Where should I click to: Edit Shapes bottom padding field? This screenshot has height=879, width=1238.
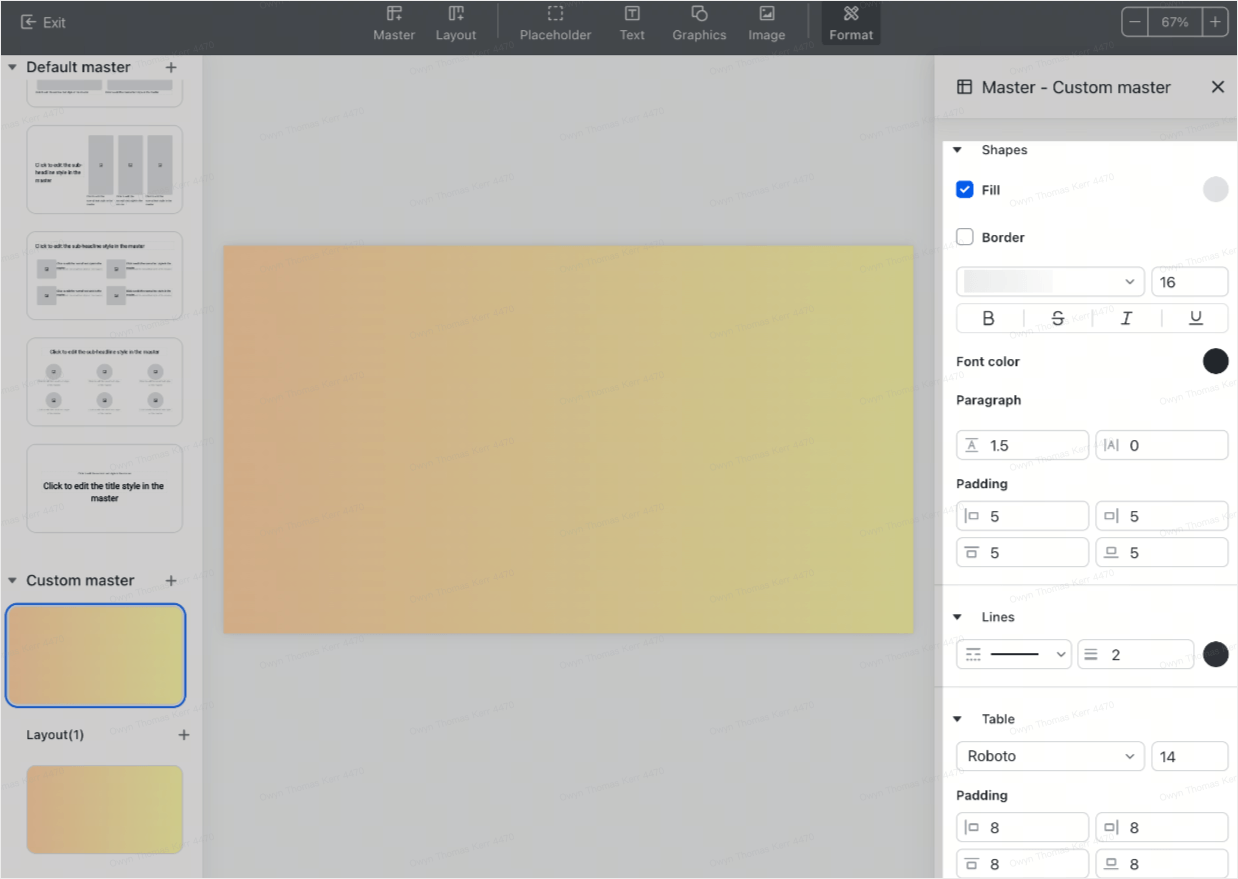coord(1162,552)
